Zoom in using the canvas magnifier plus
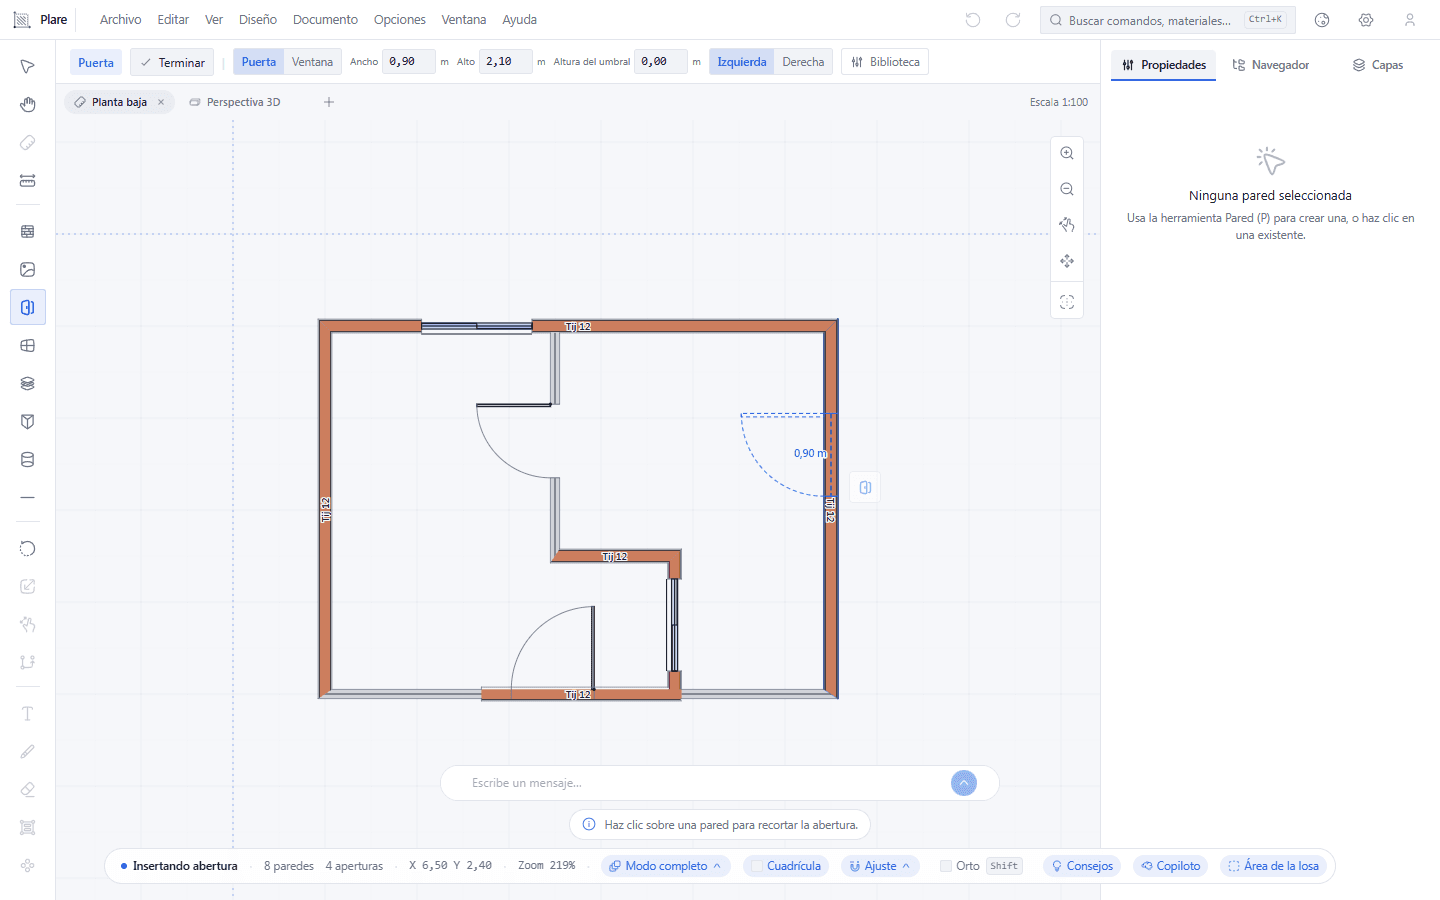Image resolution: width=1440 pixels, height=900 pixels. pos(1067,153)
